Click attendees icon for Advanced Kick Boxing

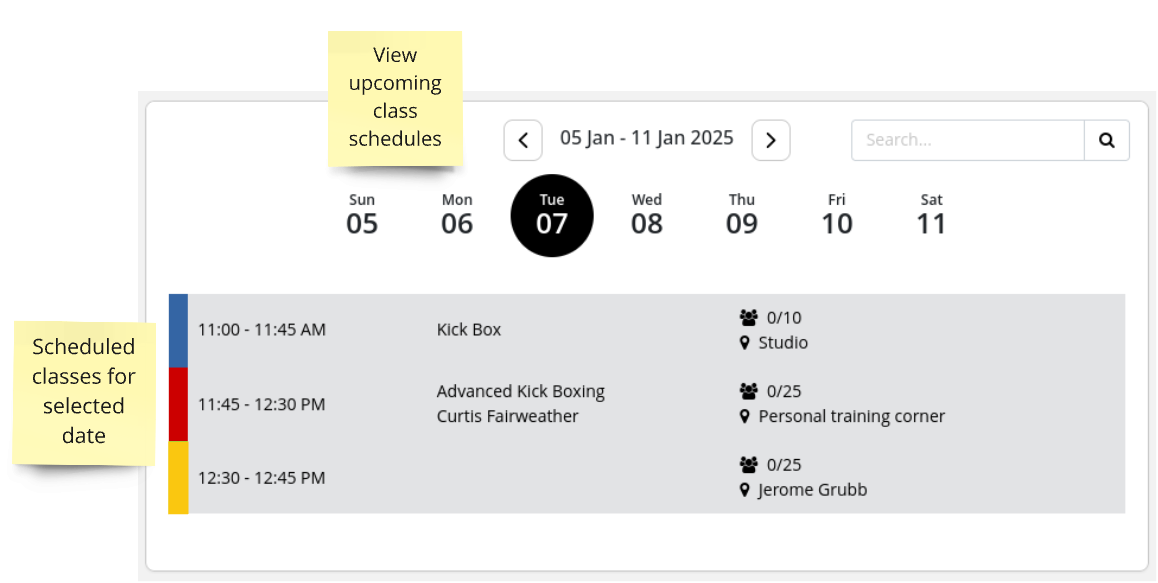[x=749, y=391]
